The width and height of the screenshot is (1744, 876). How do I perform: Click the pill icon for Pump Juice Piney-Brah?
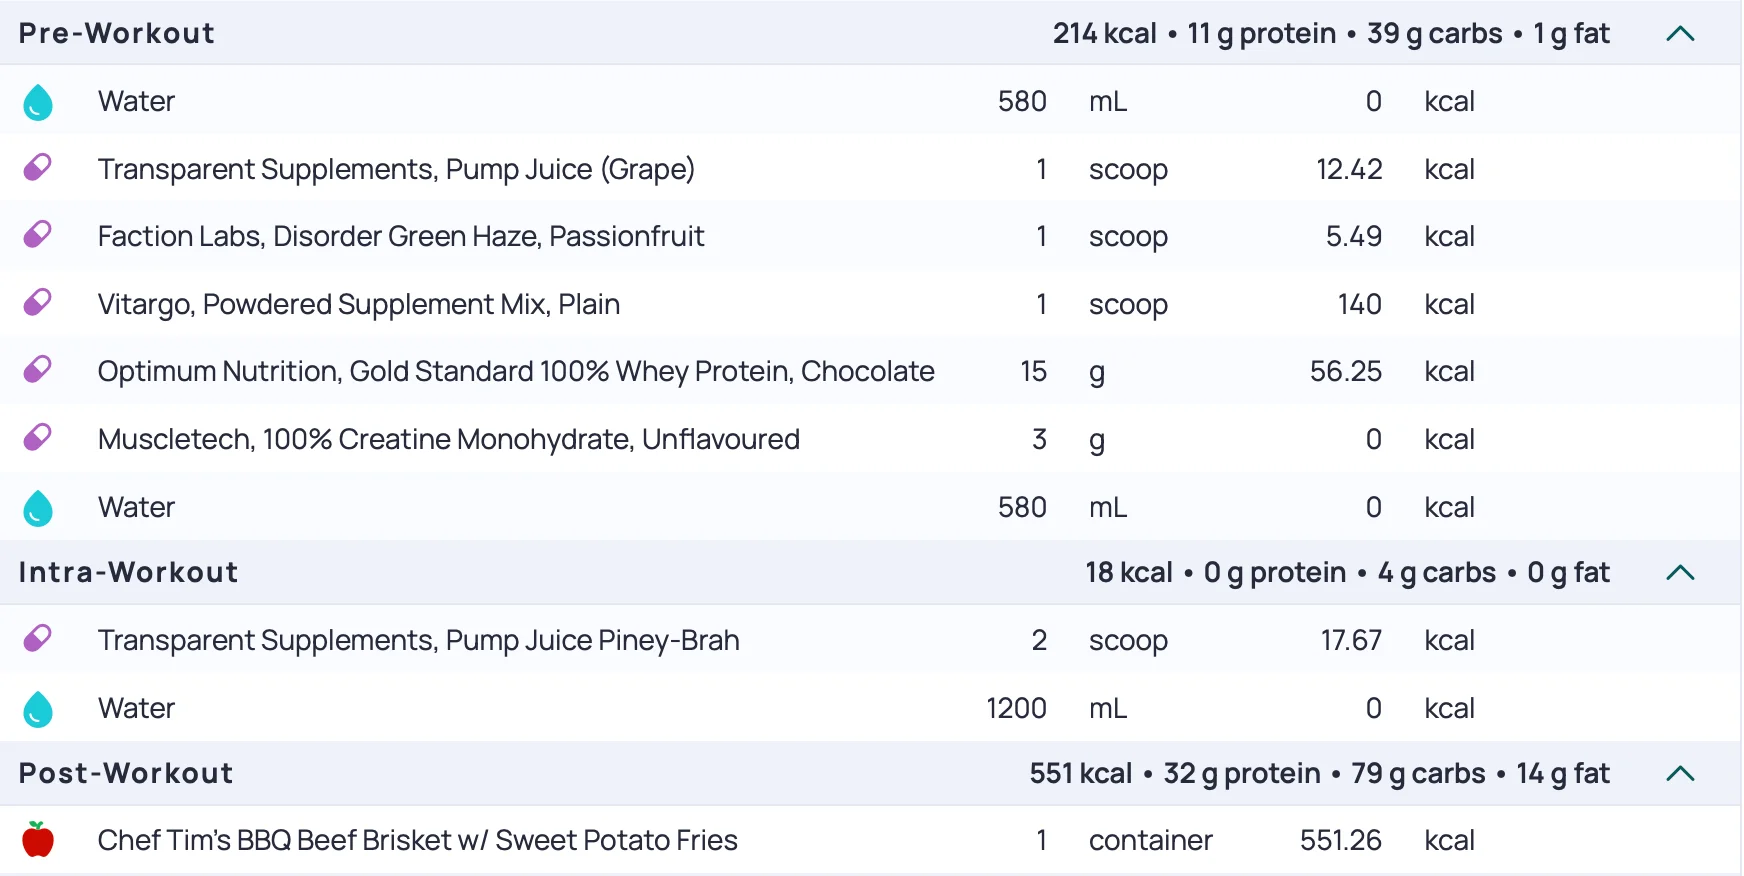pyautogui.click(x=38, y=638)
